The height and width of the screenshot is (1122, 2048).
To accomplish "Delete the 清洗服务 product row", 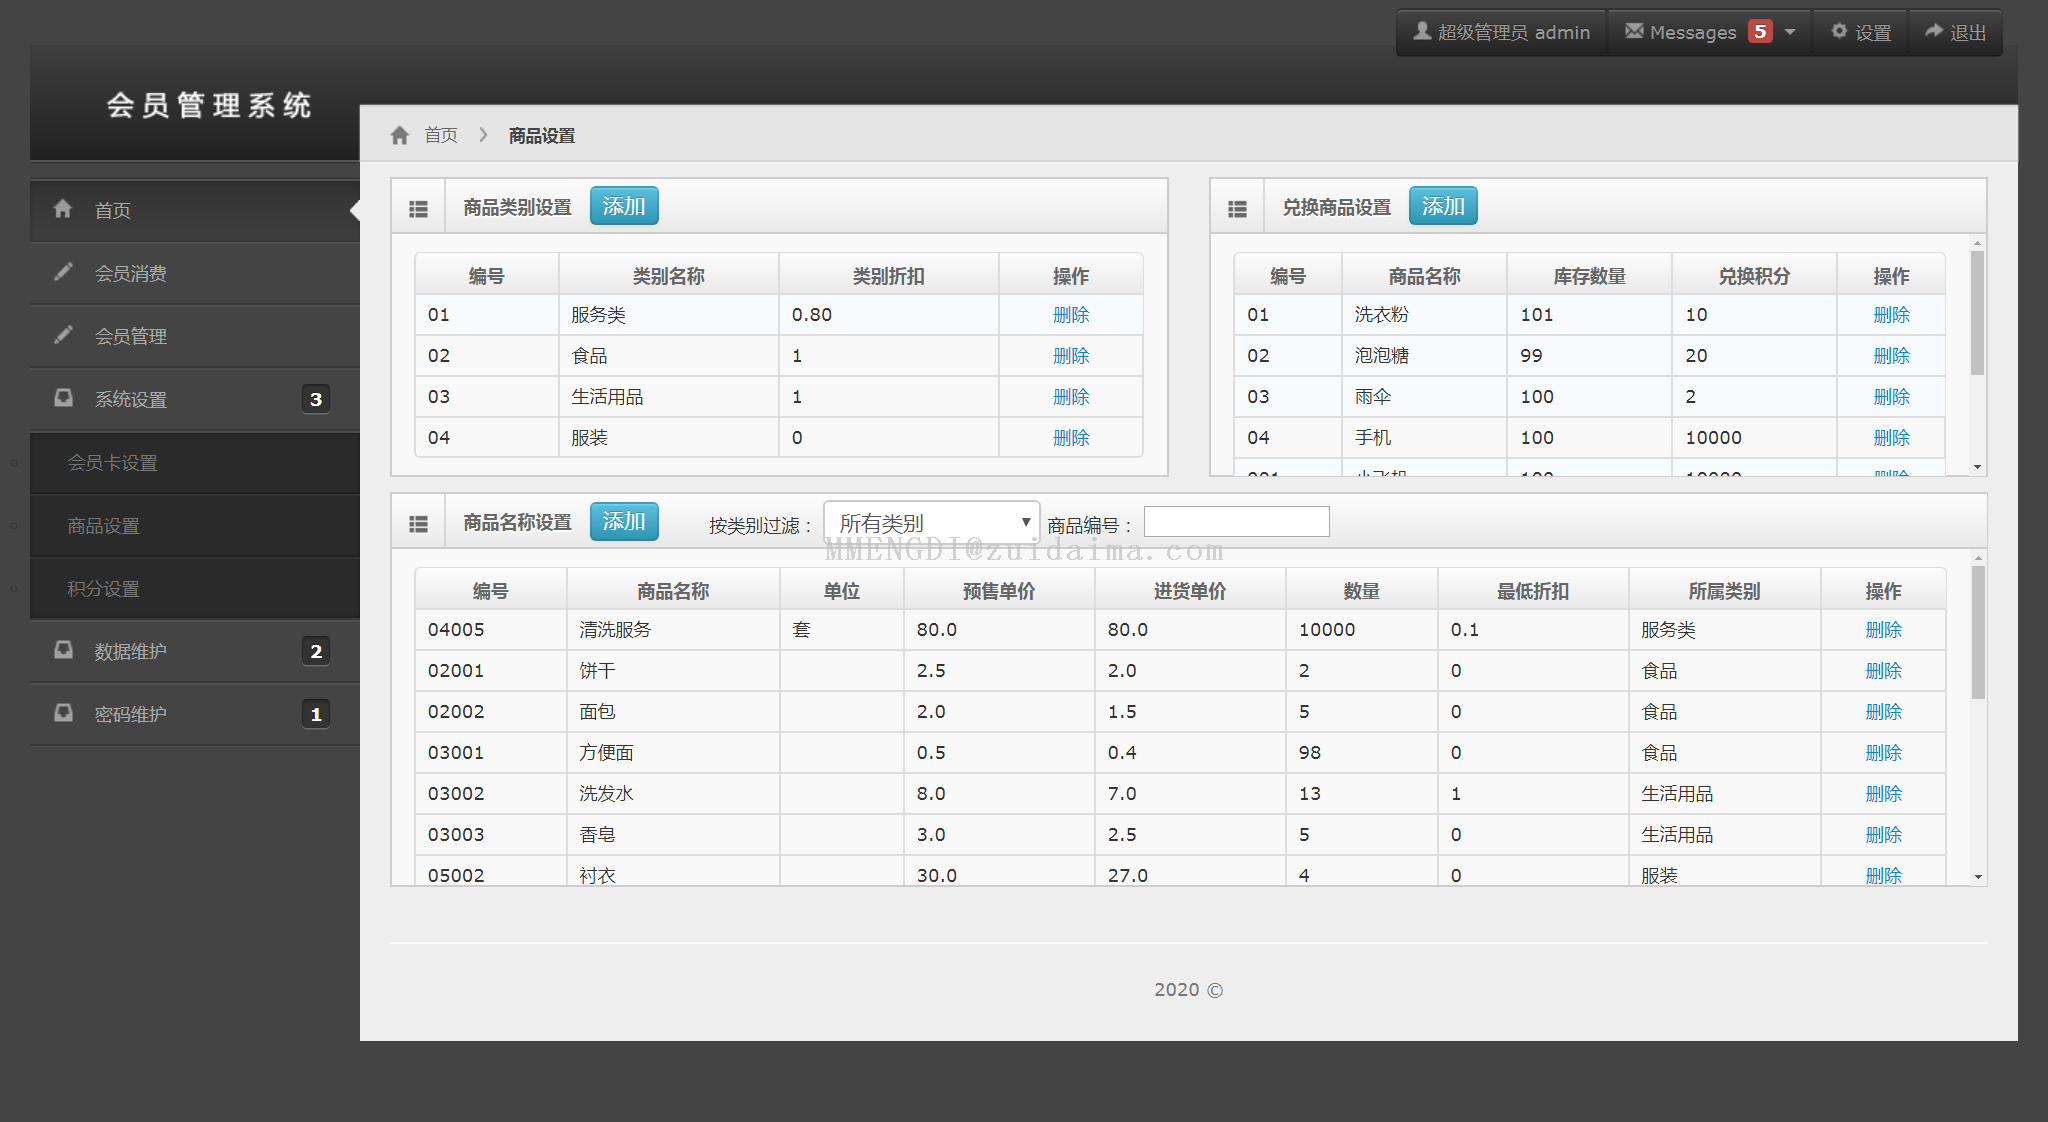I will pyautogui.click(x=1883, y=630).
